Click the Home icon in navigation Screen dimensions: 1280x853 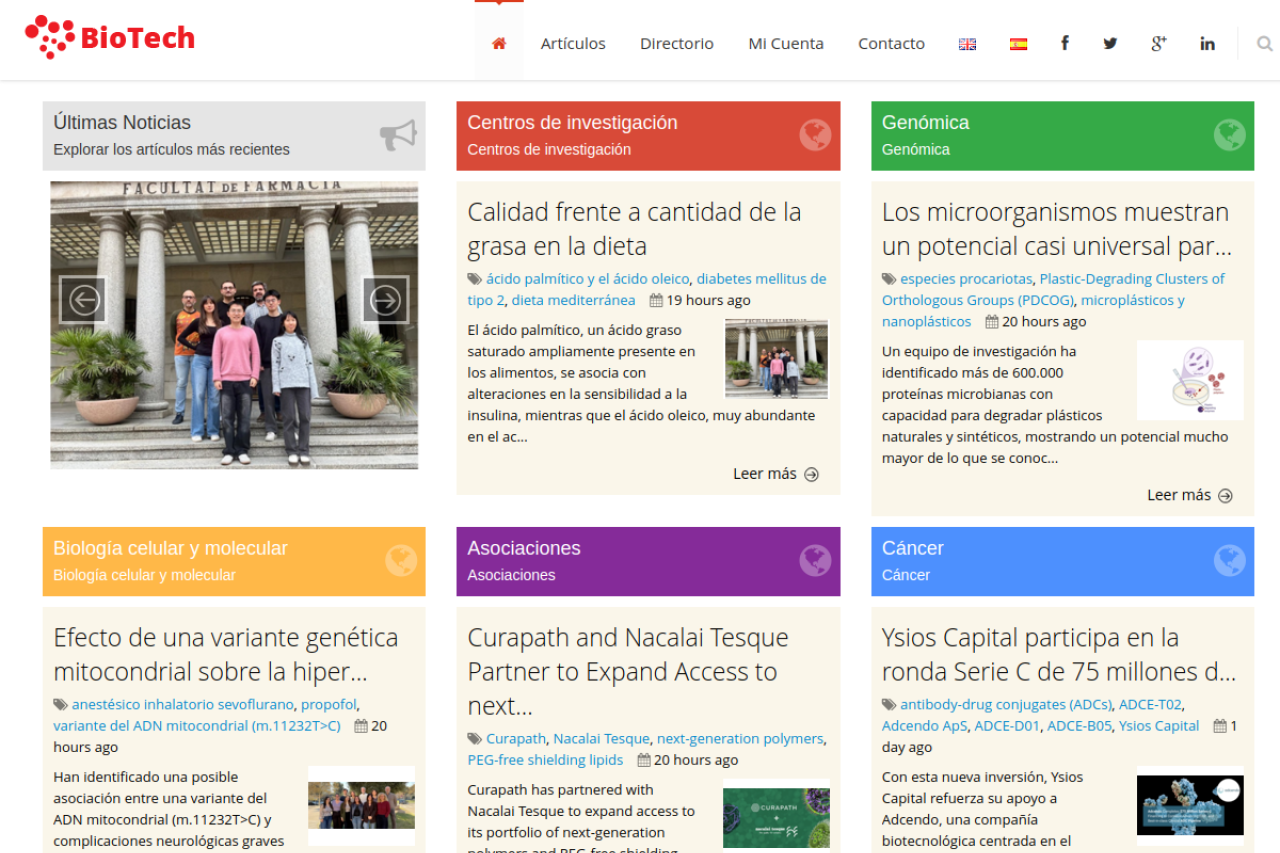pyautogui.click(x=499, y=43)
